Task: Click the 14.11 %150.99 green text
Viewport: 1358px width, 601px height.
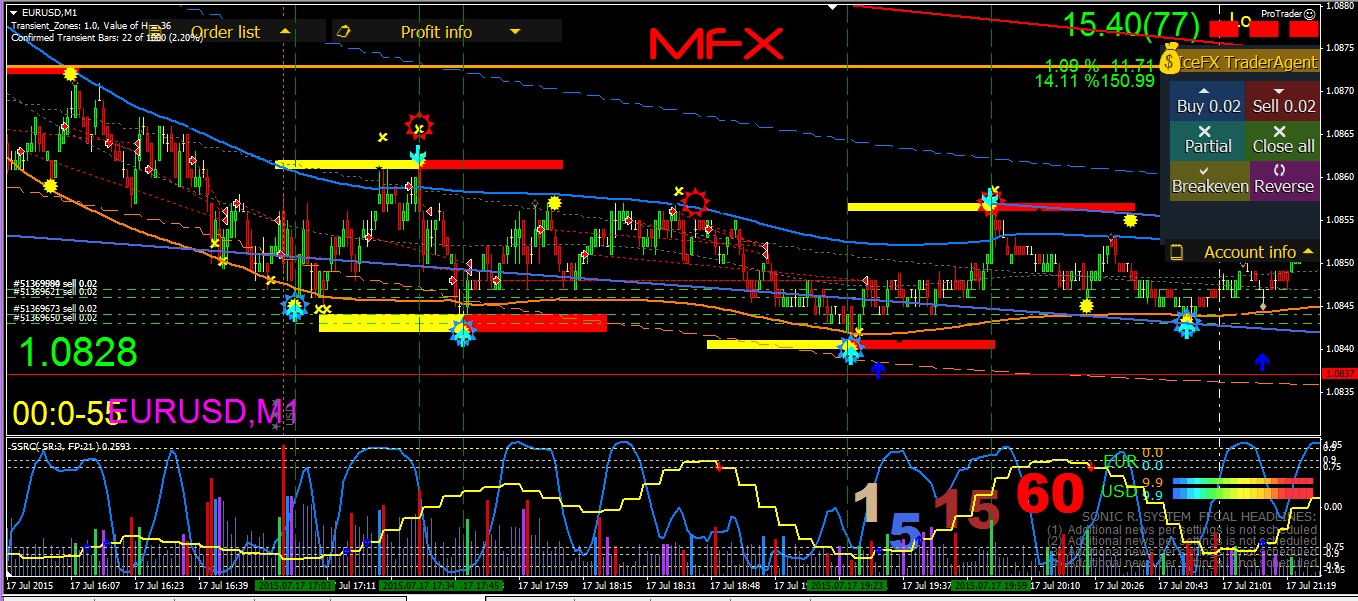Action: [x=1095, y=81]
